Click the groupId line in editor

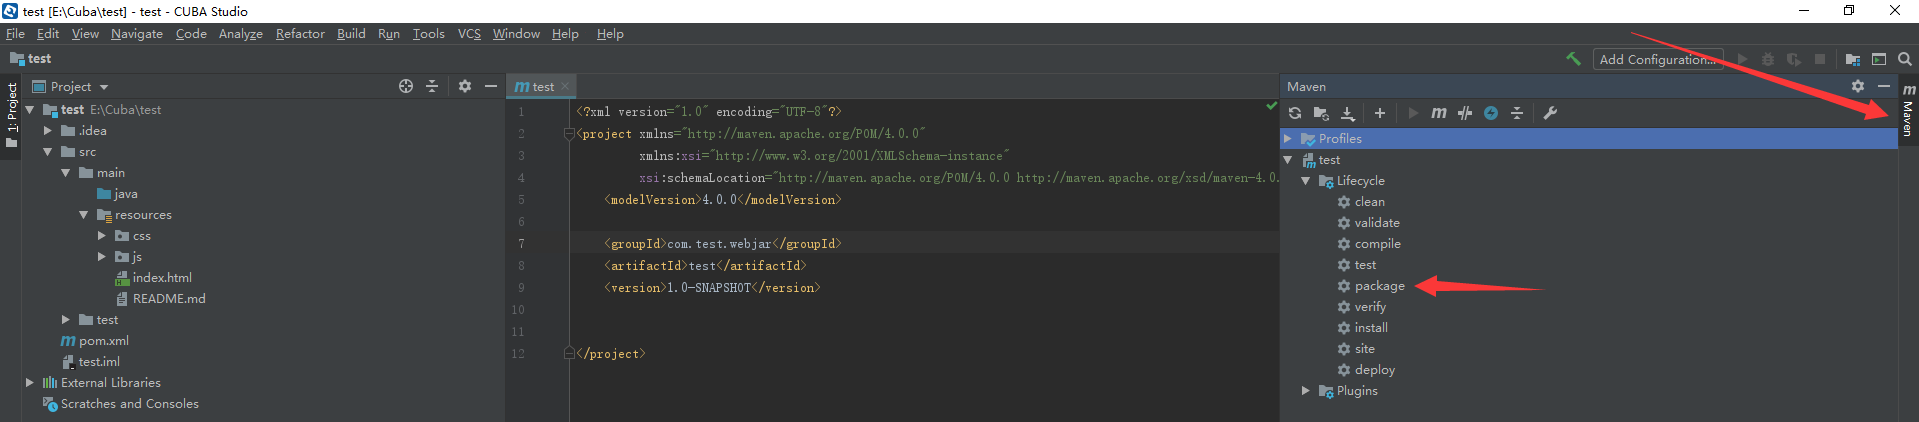(723, 244)
